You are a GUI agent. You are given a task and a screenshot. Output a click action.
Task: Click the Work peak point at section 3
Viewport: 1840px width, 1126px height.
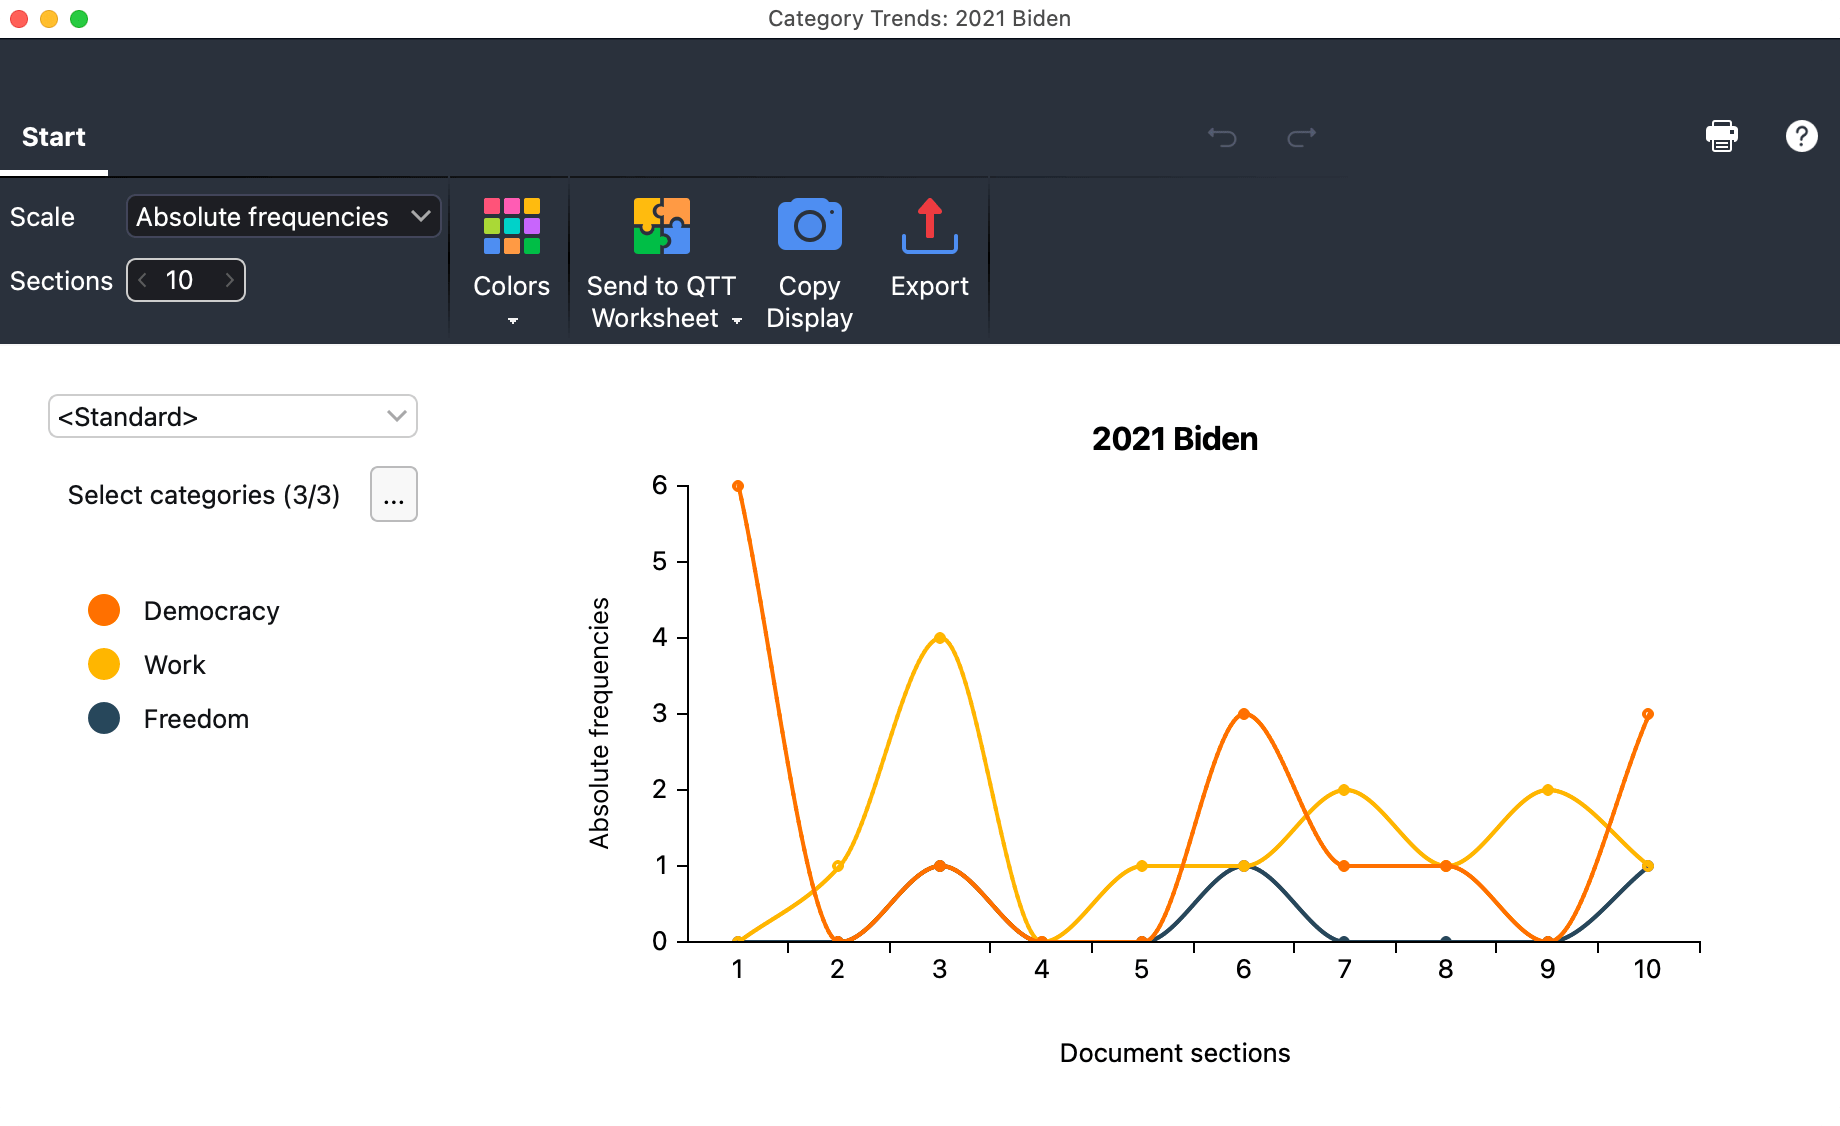point(939,638)
